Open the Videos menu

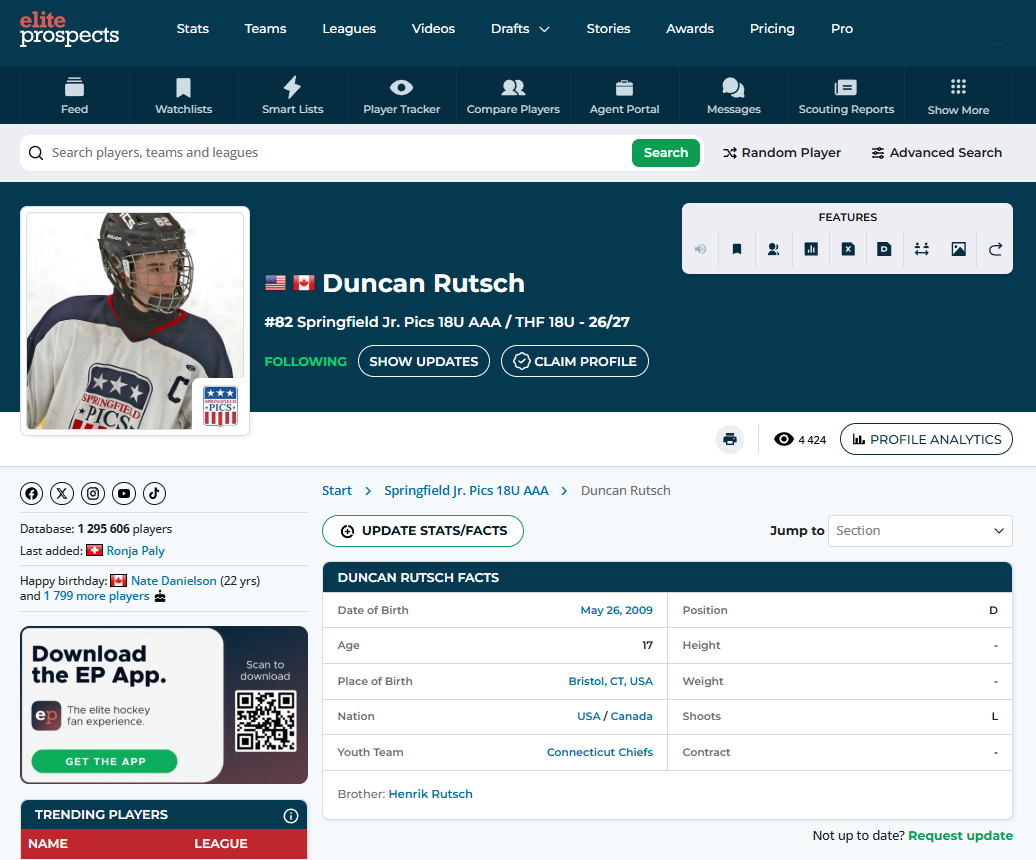[433, 28]
